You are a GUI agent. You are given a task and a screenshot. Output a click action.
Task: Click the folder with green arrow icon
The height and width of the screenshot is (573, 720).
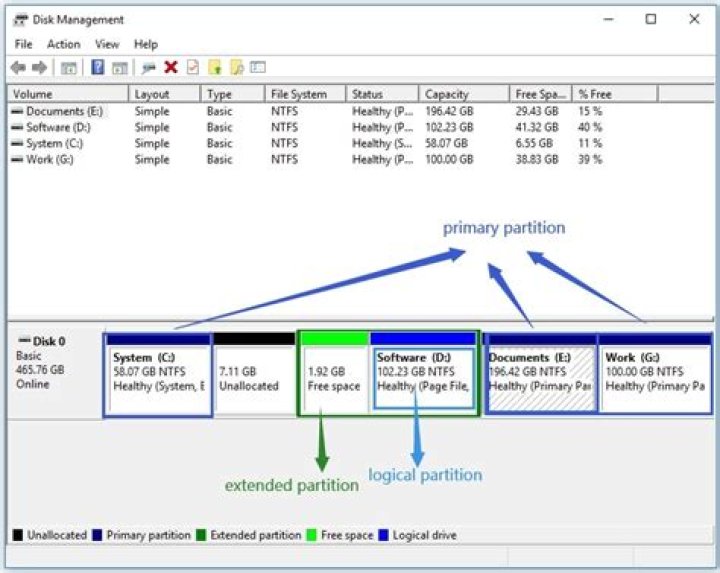pyautogui.click(x=214, y=68)
